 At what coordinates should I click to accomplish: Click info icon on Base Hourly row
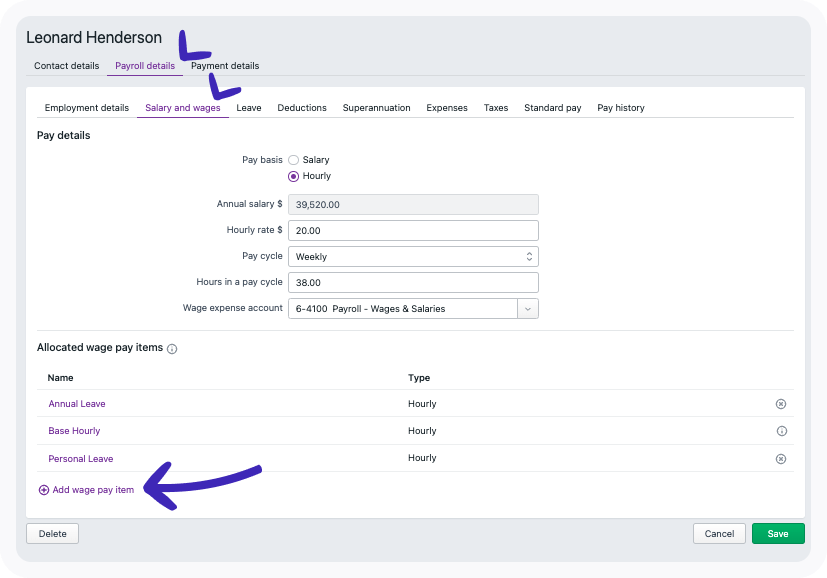tap(781, 431)
